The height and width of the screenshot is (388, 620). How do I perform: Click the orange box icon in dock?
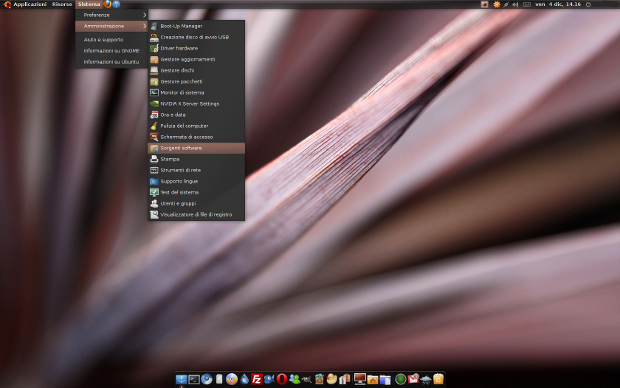tap(438, 379)
